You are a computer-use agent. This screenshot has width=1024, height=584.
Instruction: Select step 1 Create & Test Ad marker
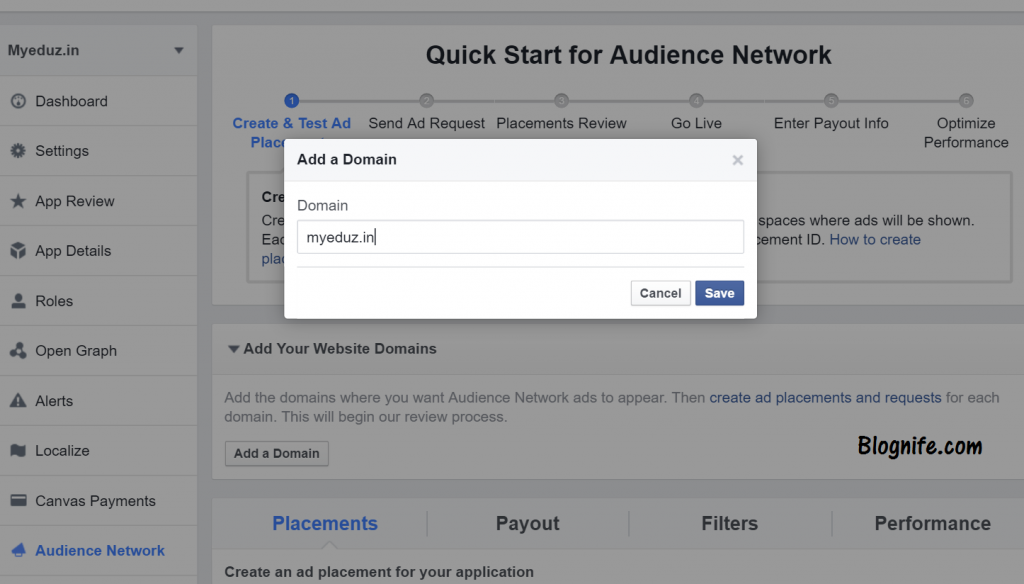(x=291, y=101)
